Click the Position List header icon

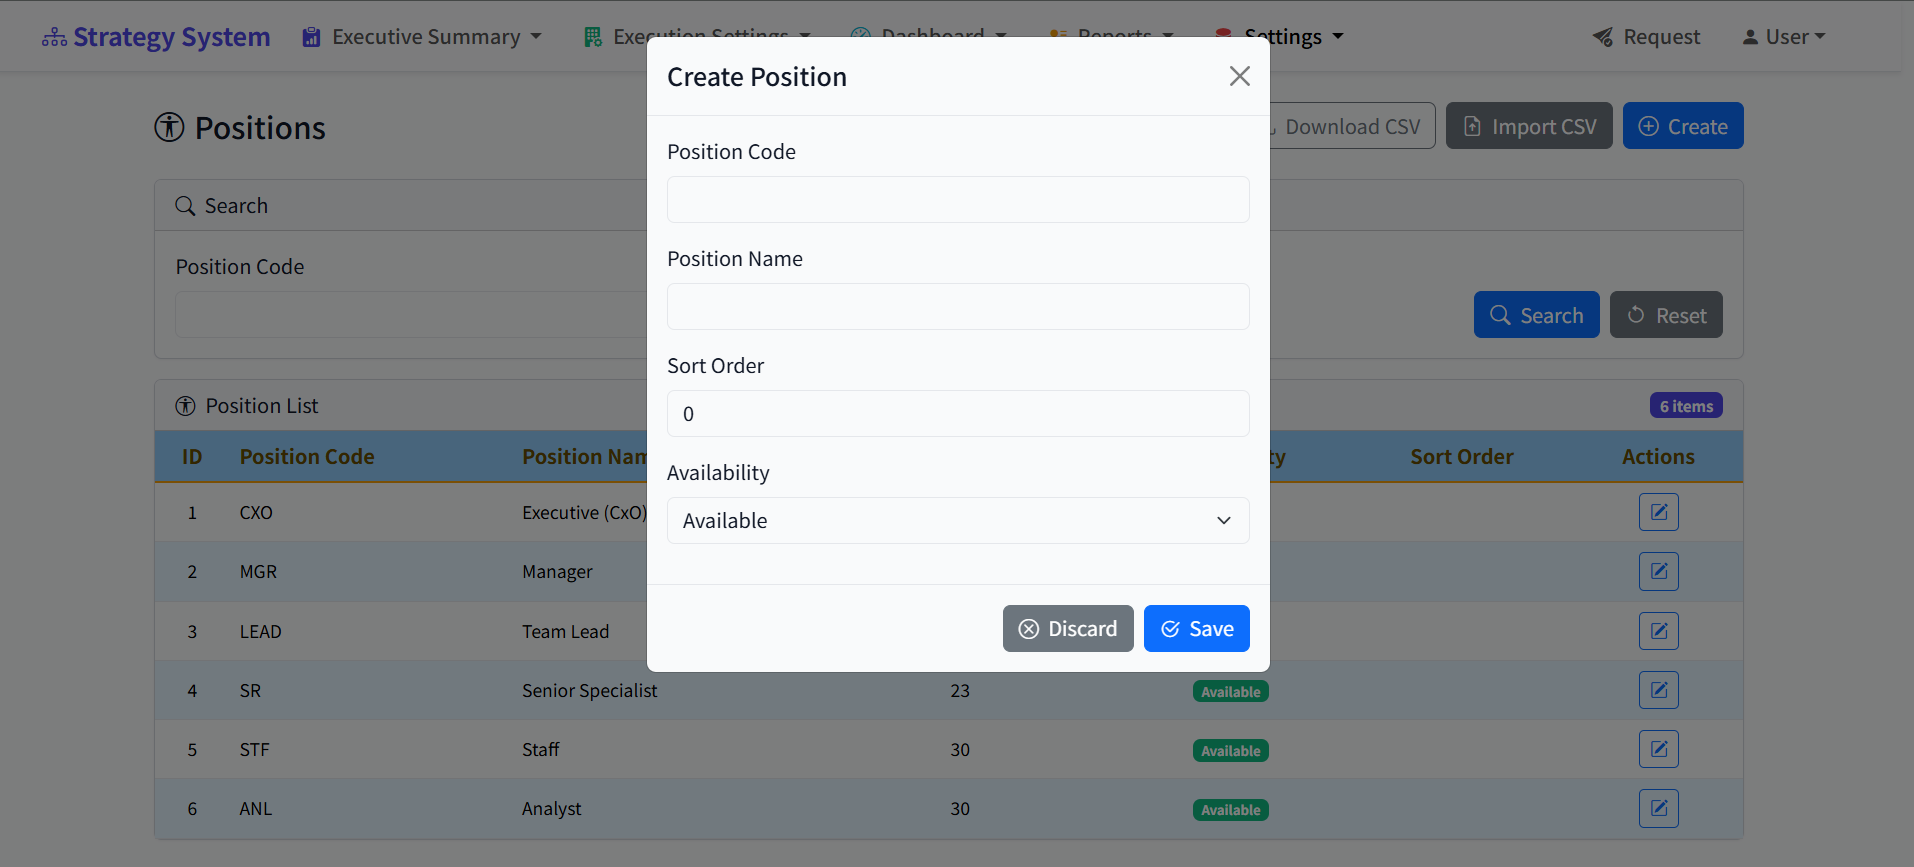[x=185, y=406]
